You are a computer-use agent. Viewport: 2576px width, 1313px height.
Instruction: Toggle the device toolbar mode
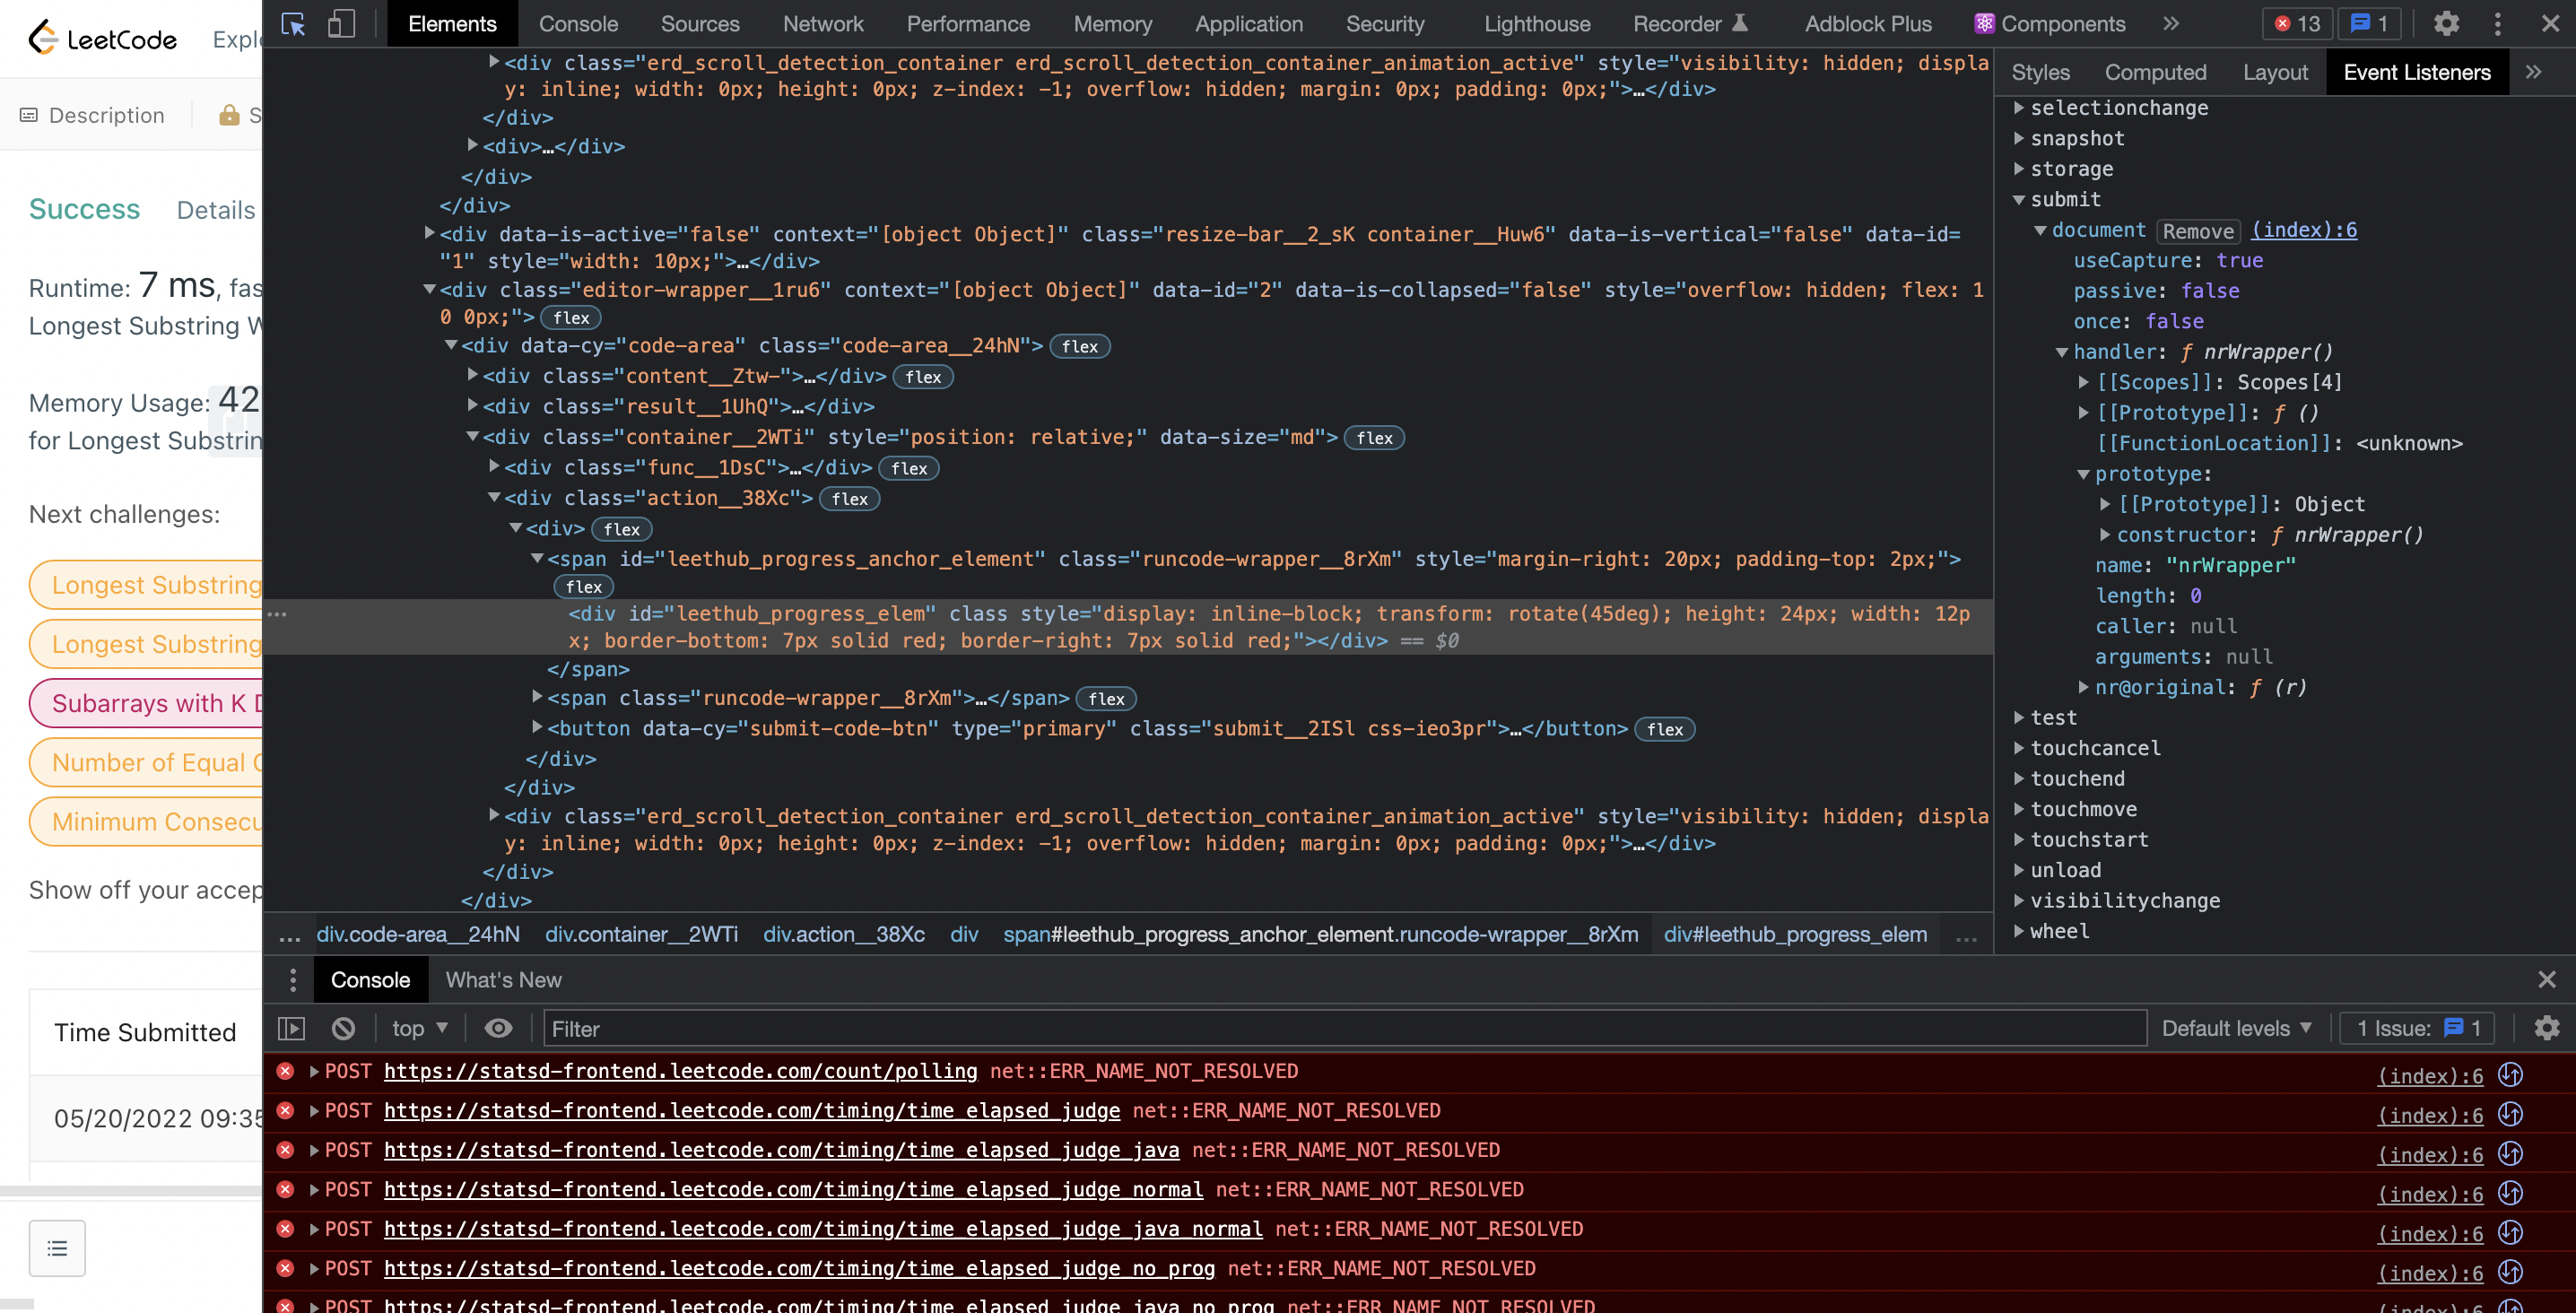(341, 24)
